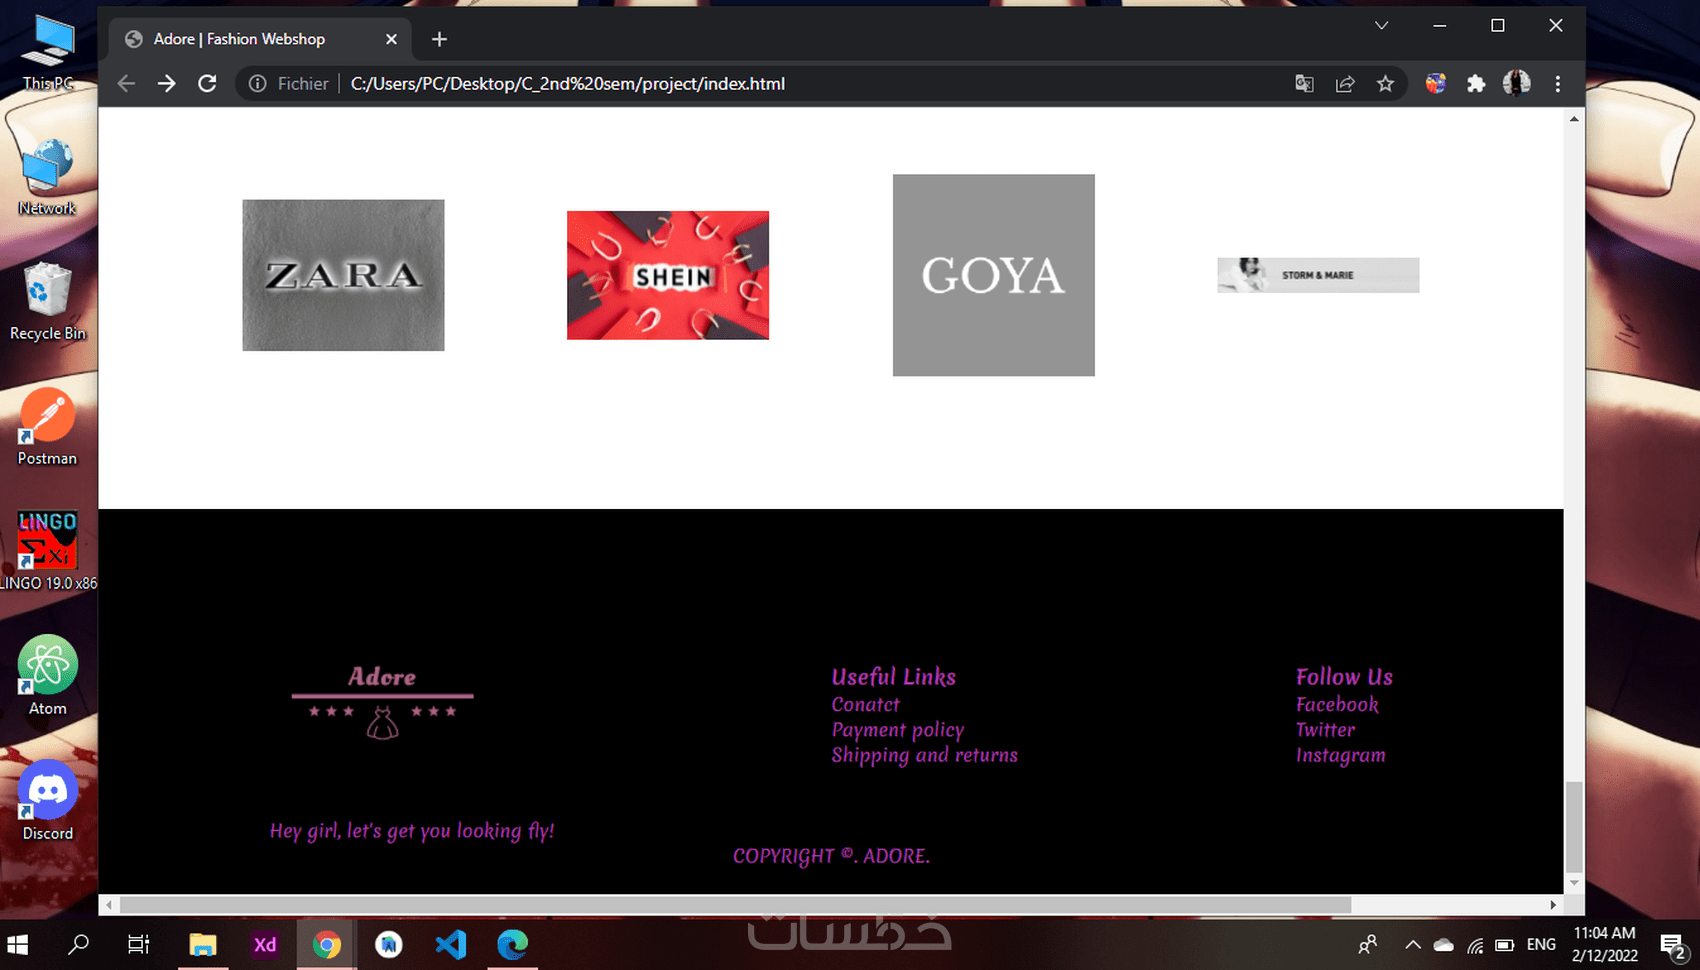Click the 'Follow Us' heading
The height and width of the screenshot is (970, 1700).
(1344, 677)
